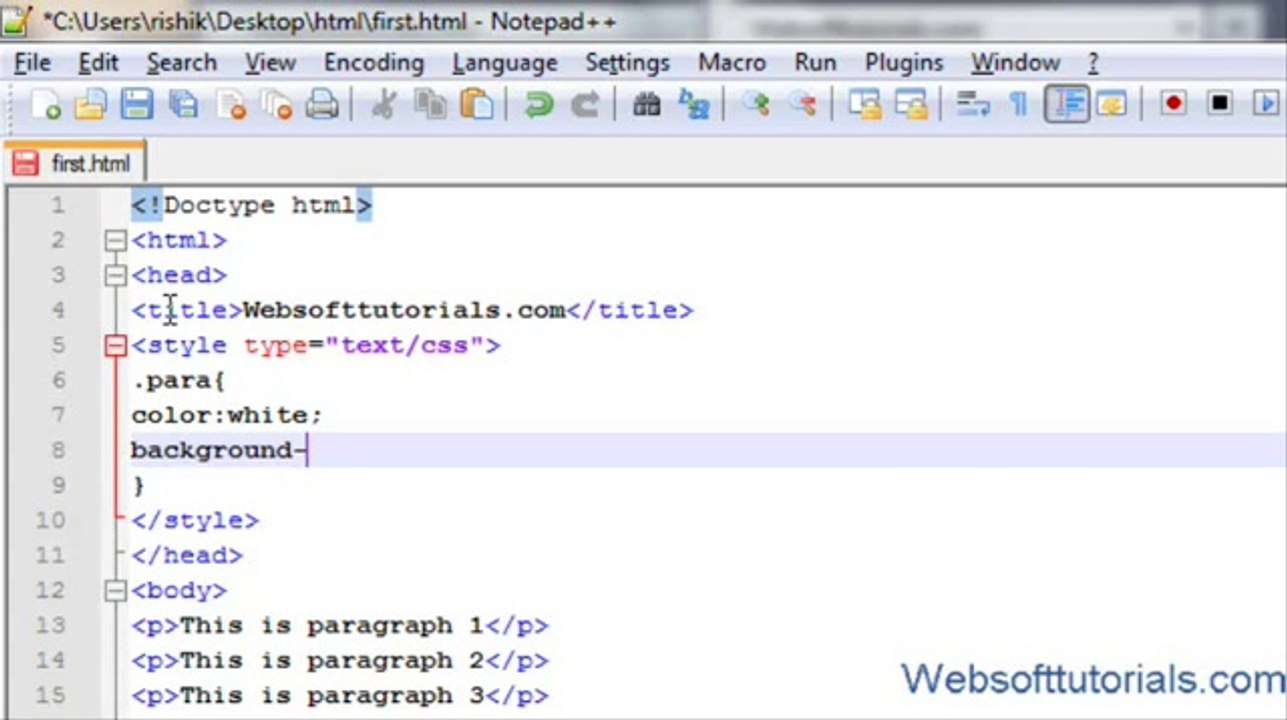
Task: Open the Edit menu
Action: 98,63
